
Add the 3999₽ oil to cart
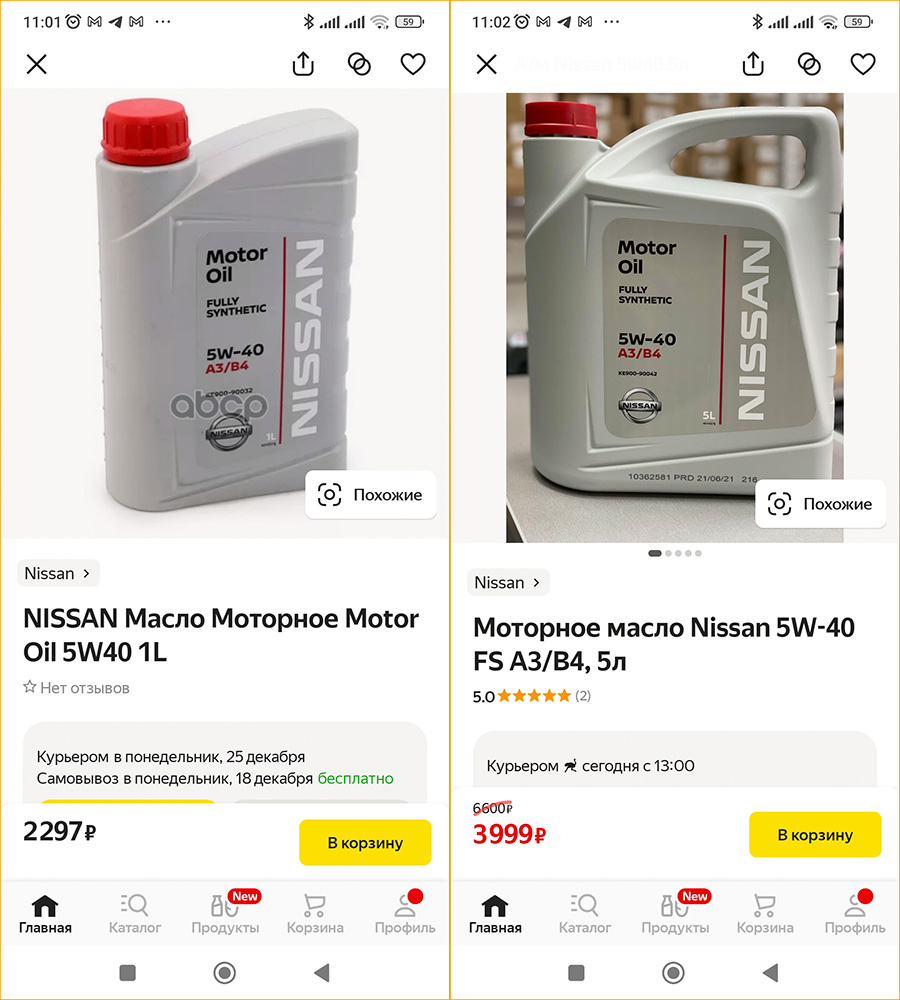point(815,834)
